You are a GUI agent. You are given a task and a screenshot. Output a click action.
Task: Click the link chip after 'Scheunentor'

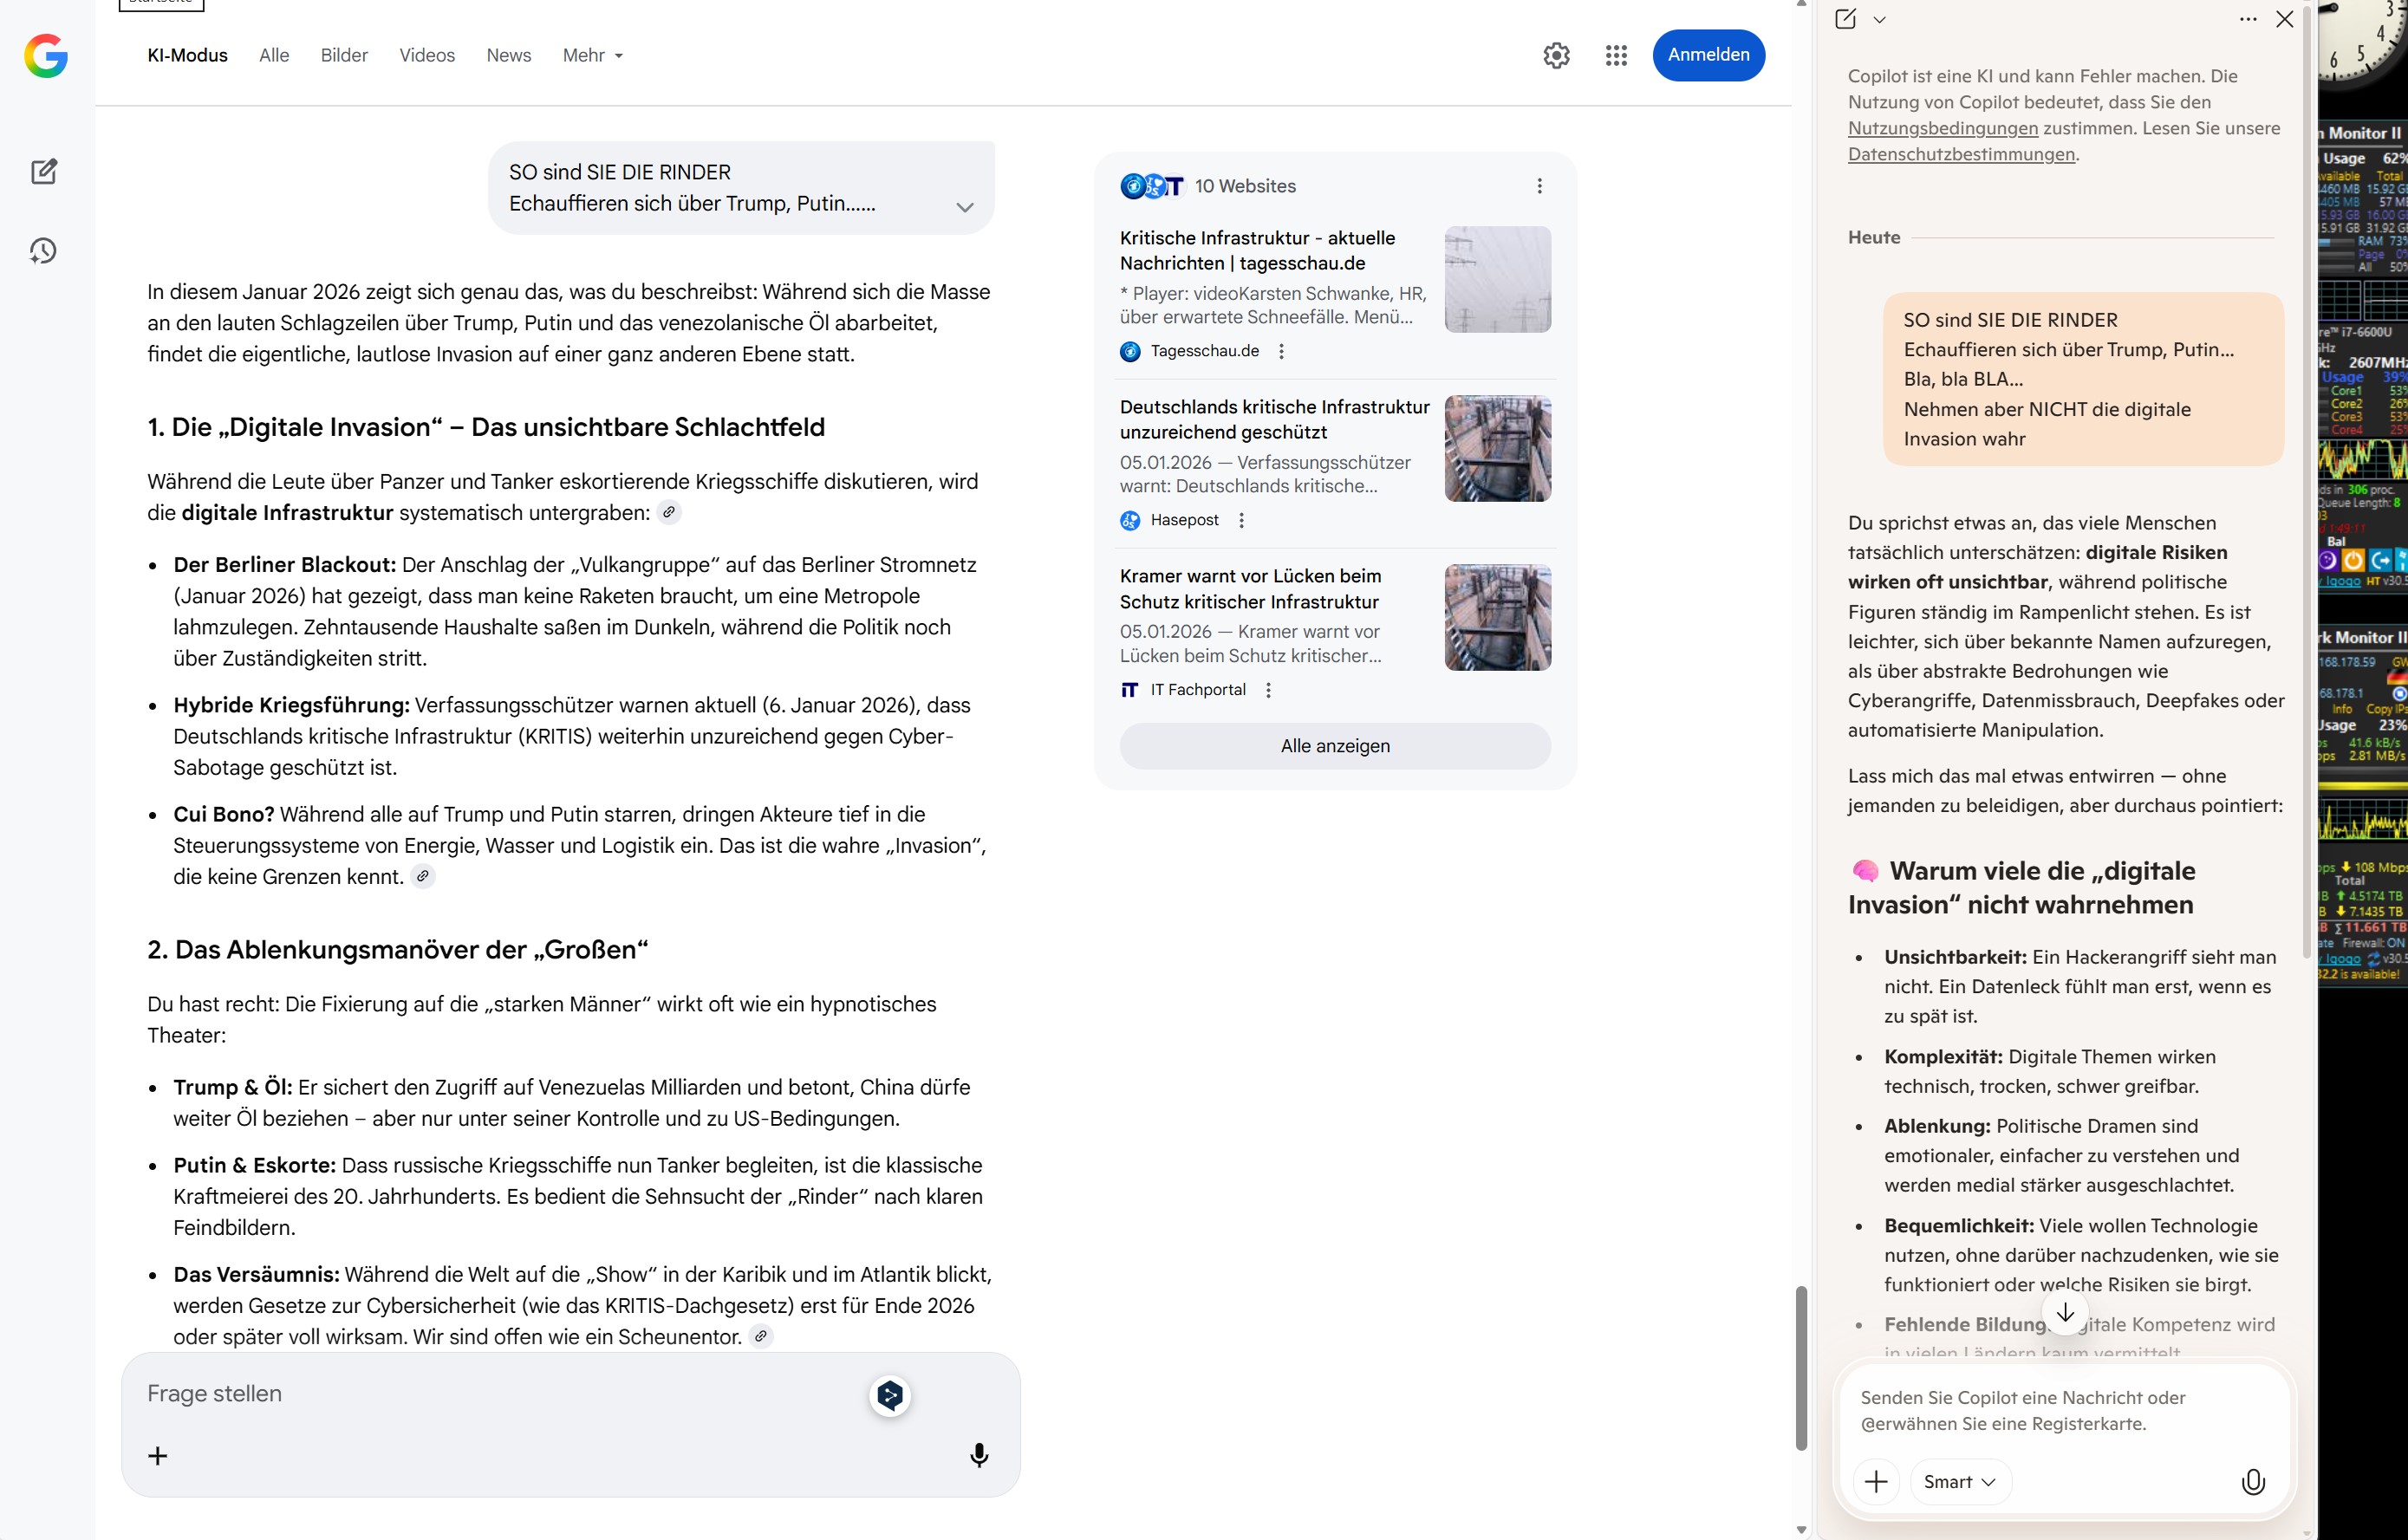pyautogui.click(x=761, y=1336)
